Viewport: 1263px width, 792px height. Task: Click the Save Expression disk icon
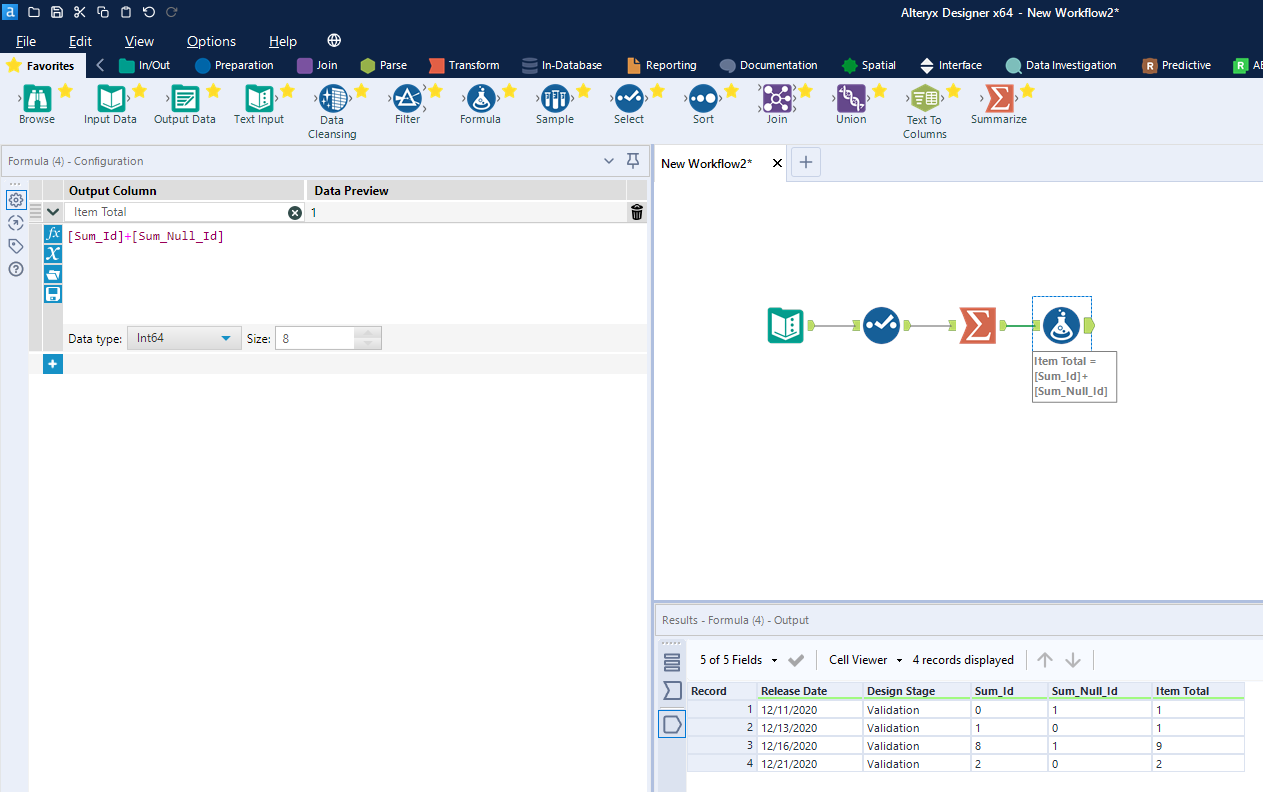(x=52, y=293)
